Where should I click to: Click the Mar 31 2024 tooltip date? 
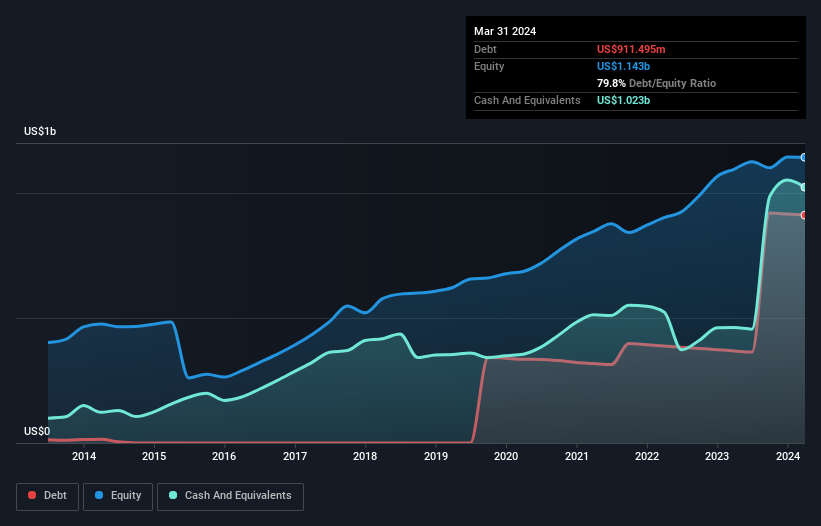point(505,31)
